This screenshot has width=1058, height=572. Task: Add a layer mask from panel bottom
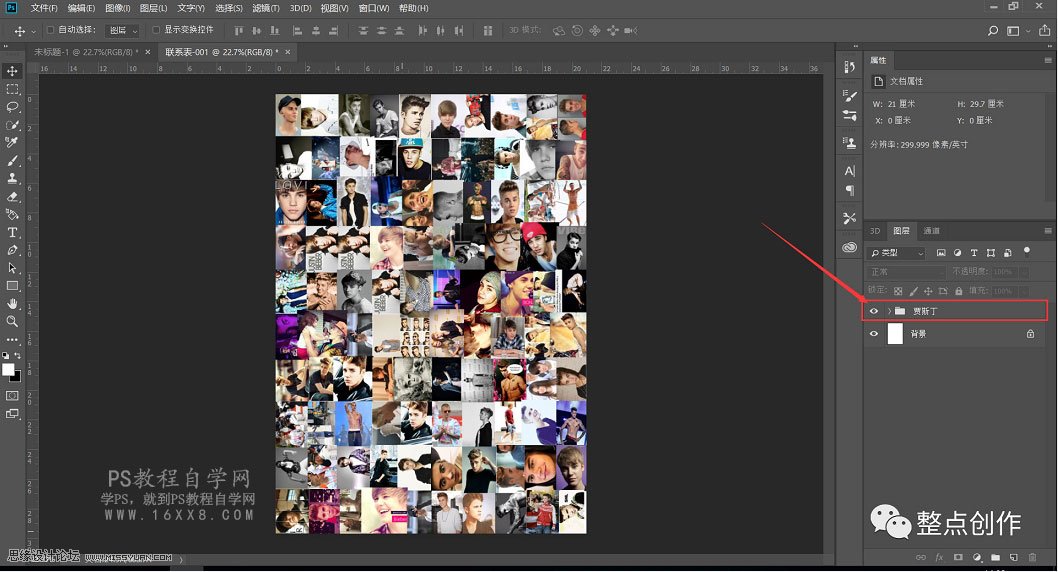click(x=957, y=557)
